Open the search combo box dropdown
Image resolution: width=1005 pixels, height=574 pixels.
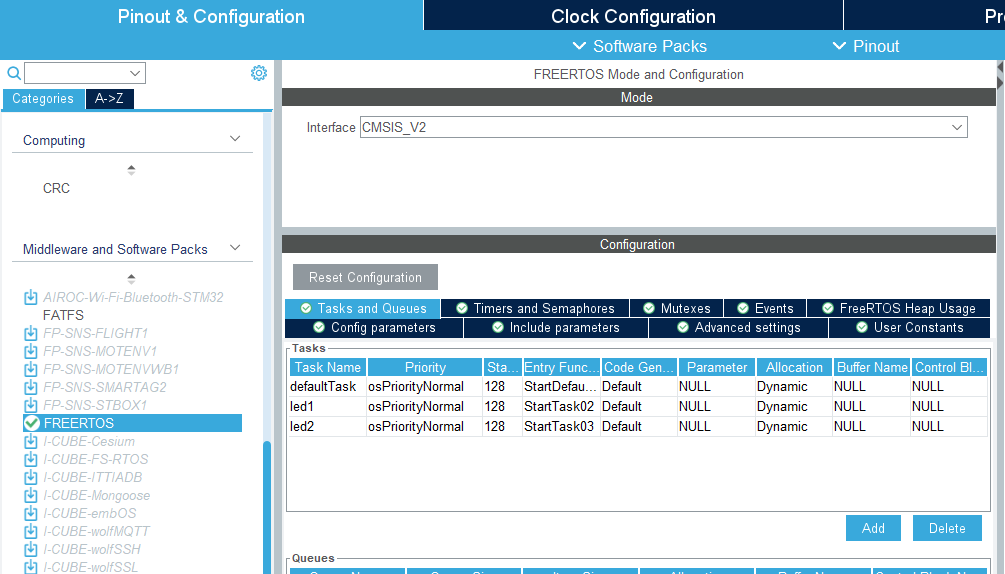pyautogui.click(x=135, y=73)
